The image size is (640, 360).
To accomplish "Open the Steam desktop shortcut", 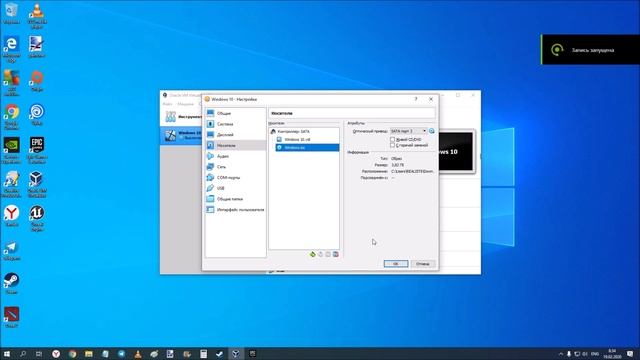I will 11,284.
